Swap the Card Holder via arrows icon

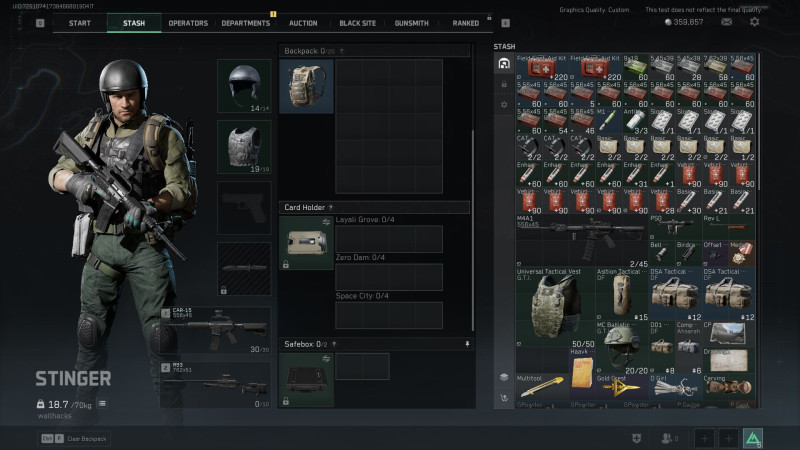click(326, 222)
